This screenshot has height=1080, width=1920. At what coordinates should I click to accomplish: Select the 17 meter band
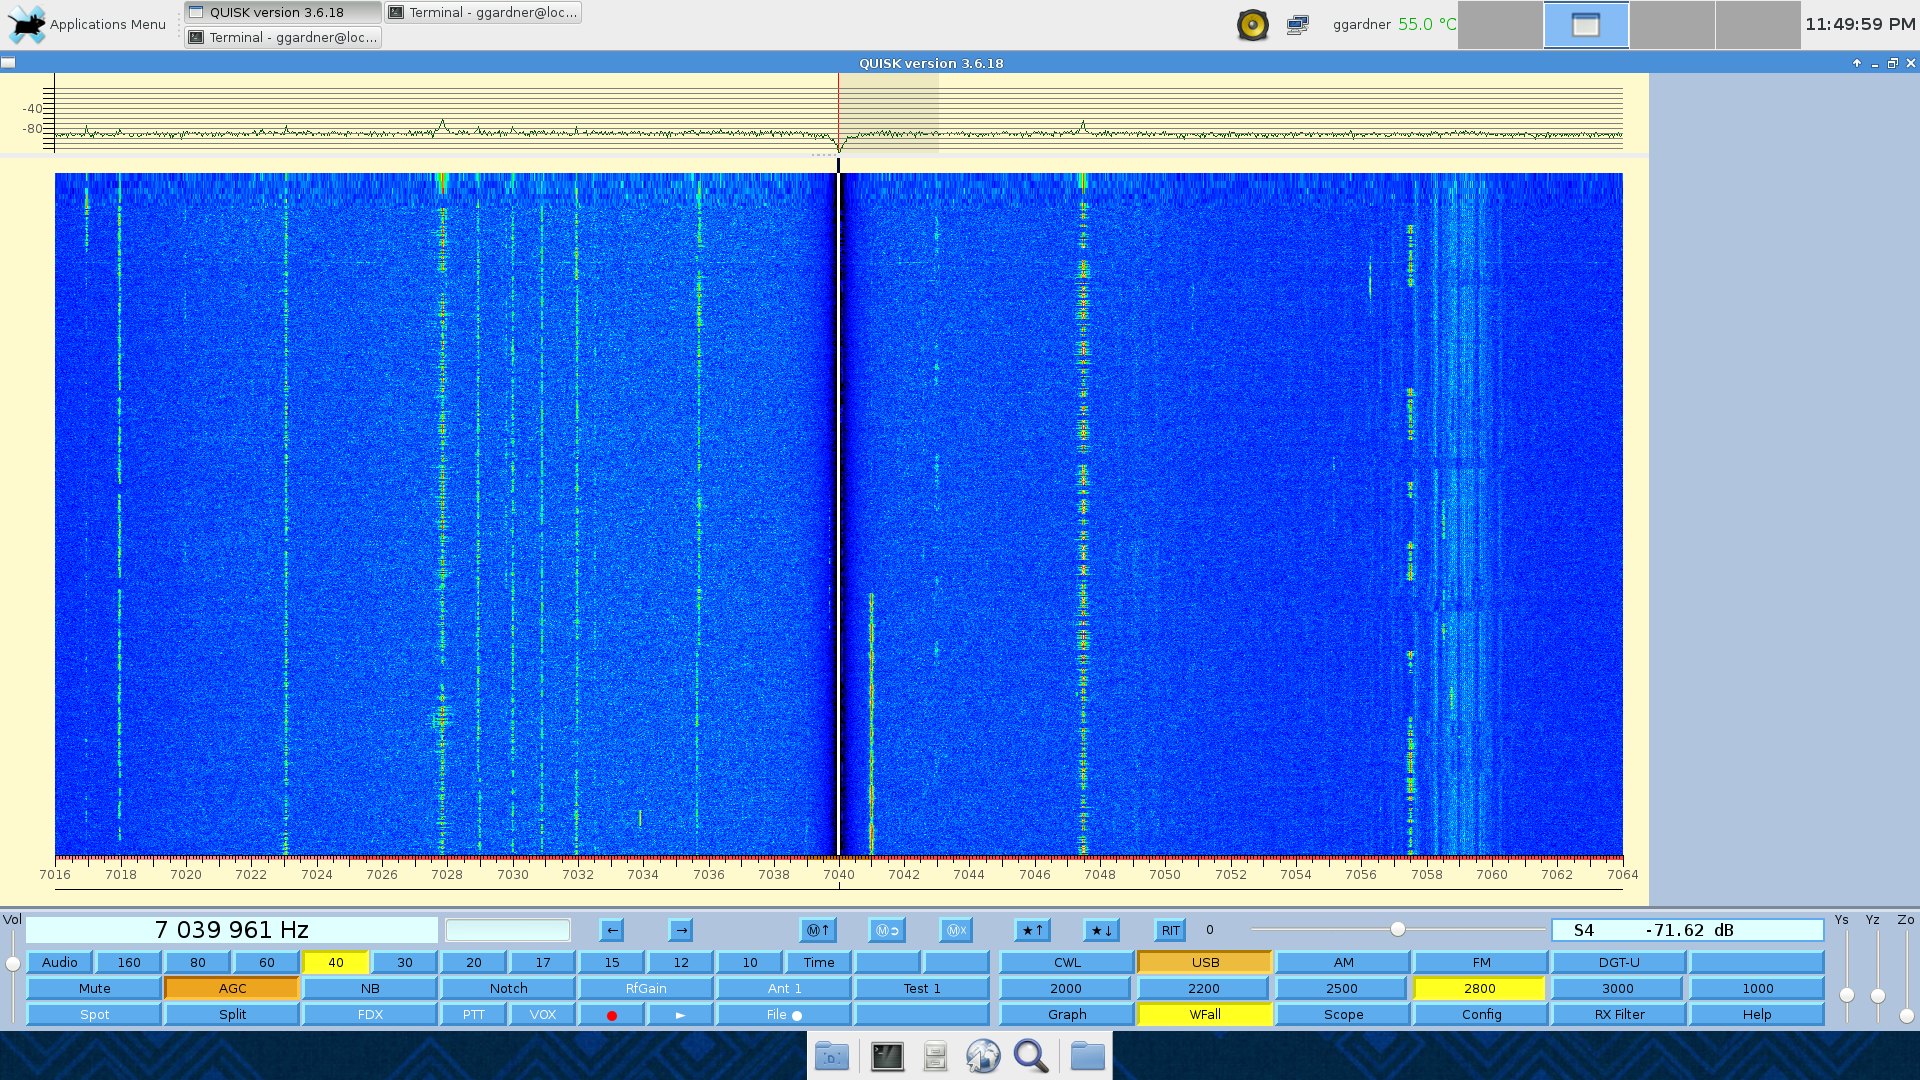543,963
